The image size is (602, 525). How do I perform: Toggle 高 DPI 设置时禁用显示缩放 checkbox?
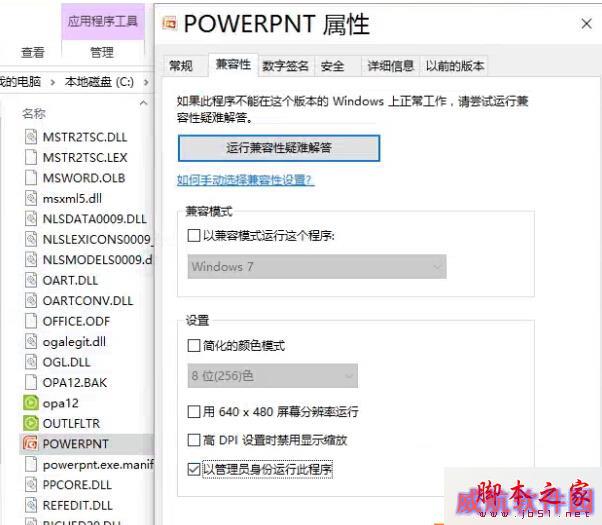pyautogui.click(x=194, y=440)
